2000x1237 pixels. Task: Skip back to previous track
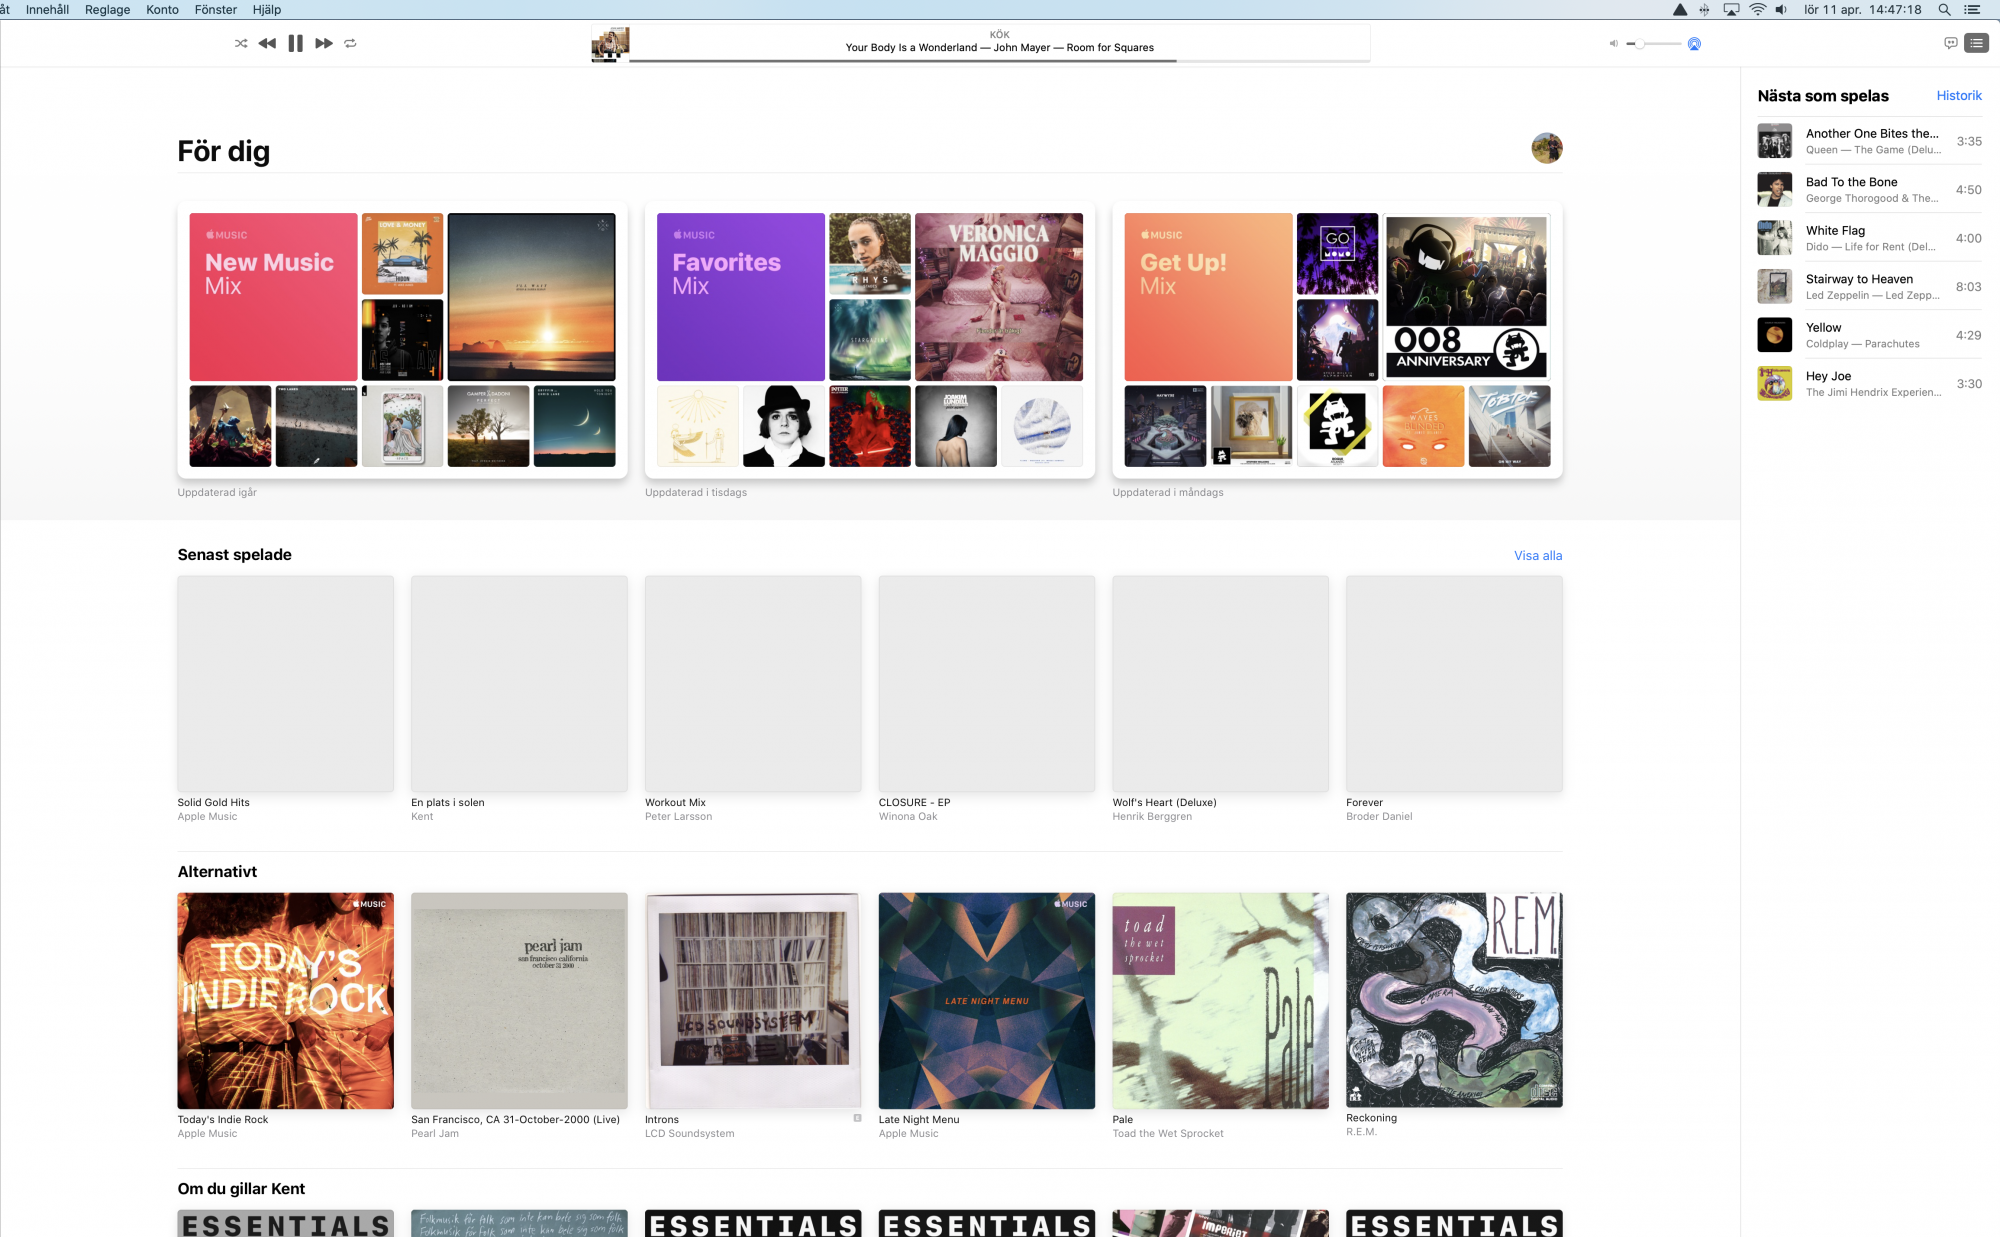(267, 43)
